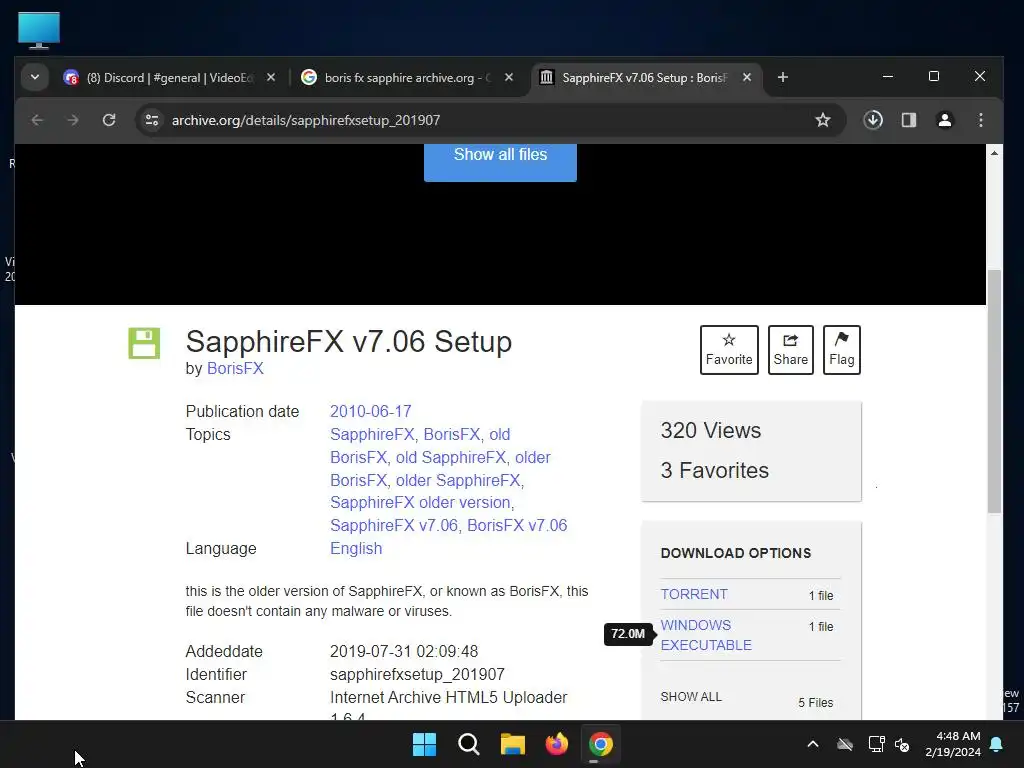The width and height of the screenshot is (1024, 768).
Task: Click the cloud sync tray icon
Action: (x=845, y=744)
